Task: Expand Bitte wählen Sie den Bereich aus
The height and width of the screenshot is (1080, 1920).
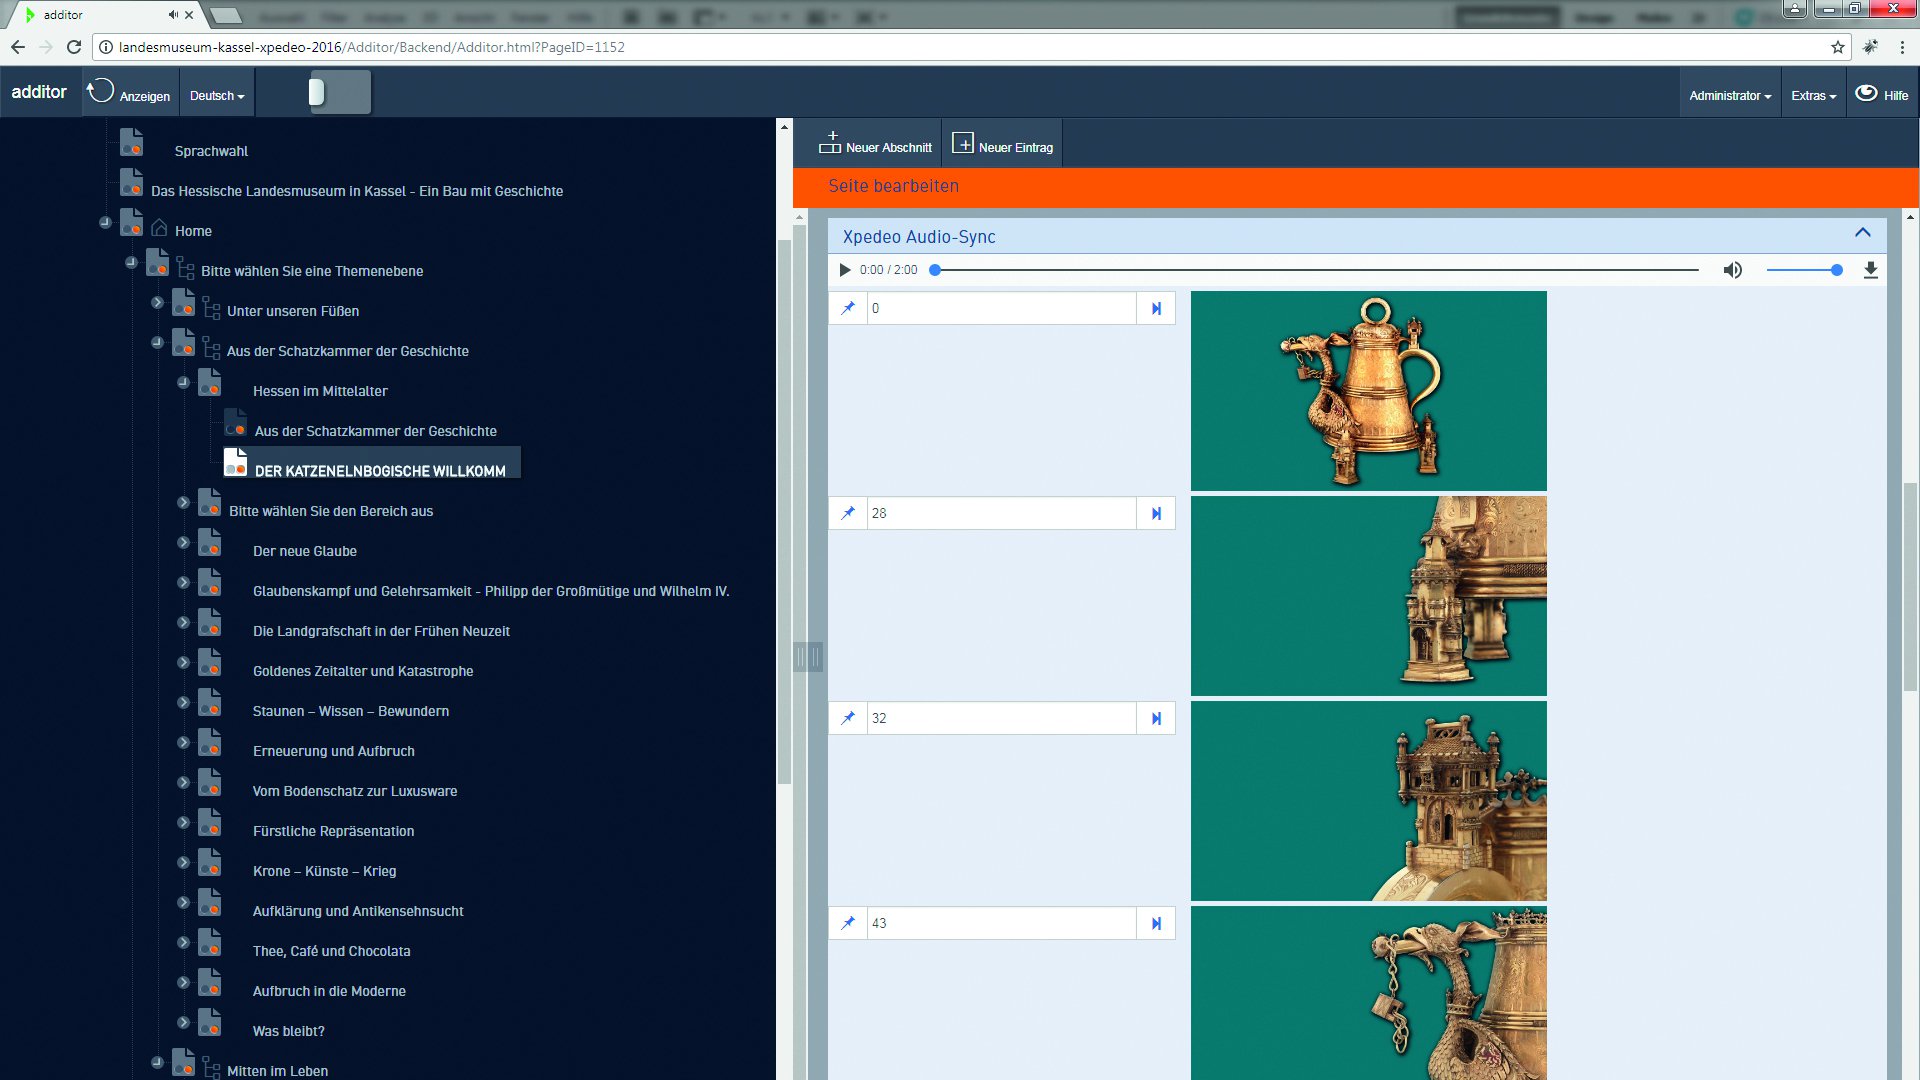Action: [x=183, y=502]
